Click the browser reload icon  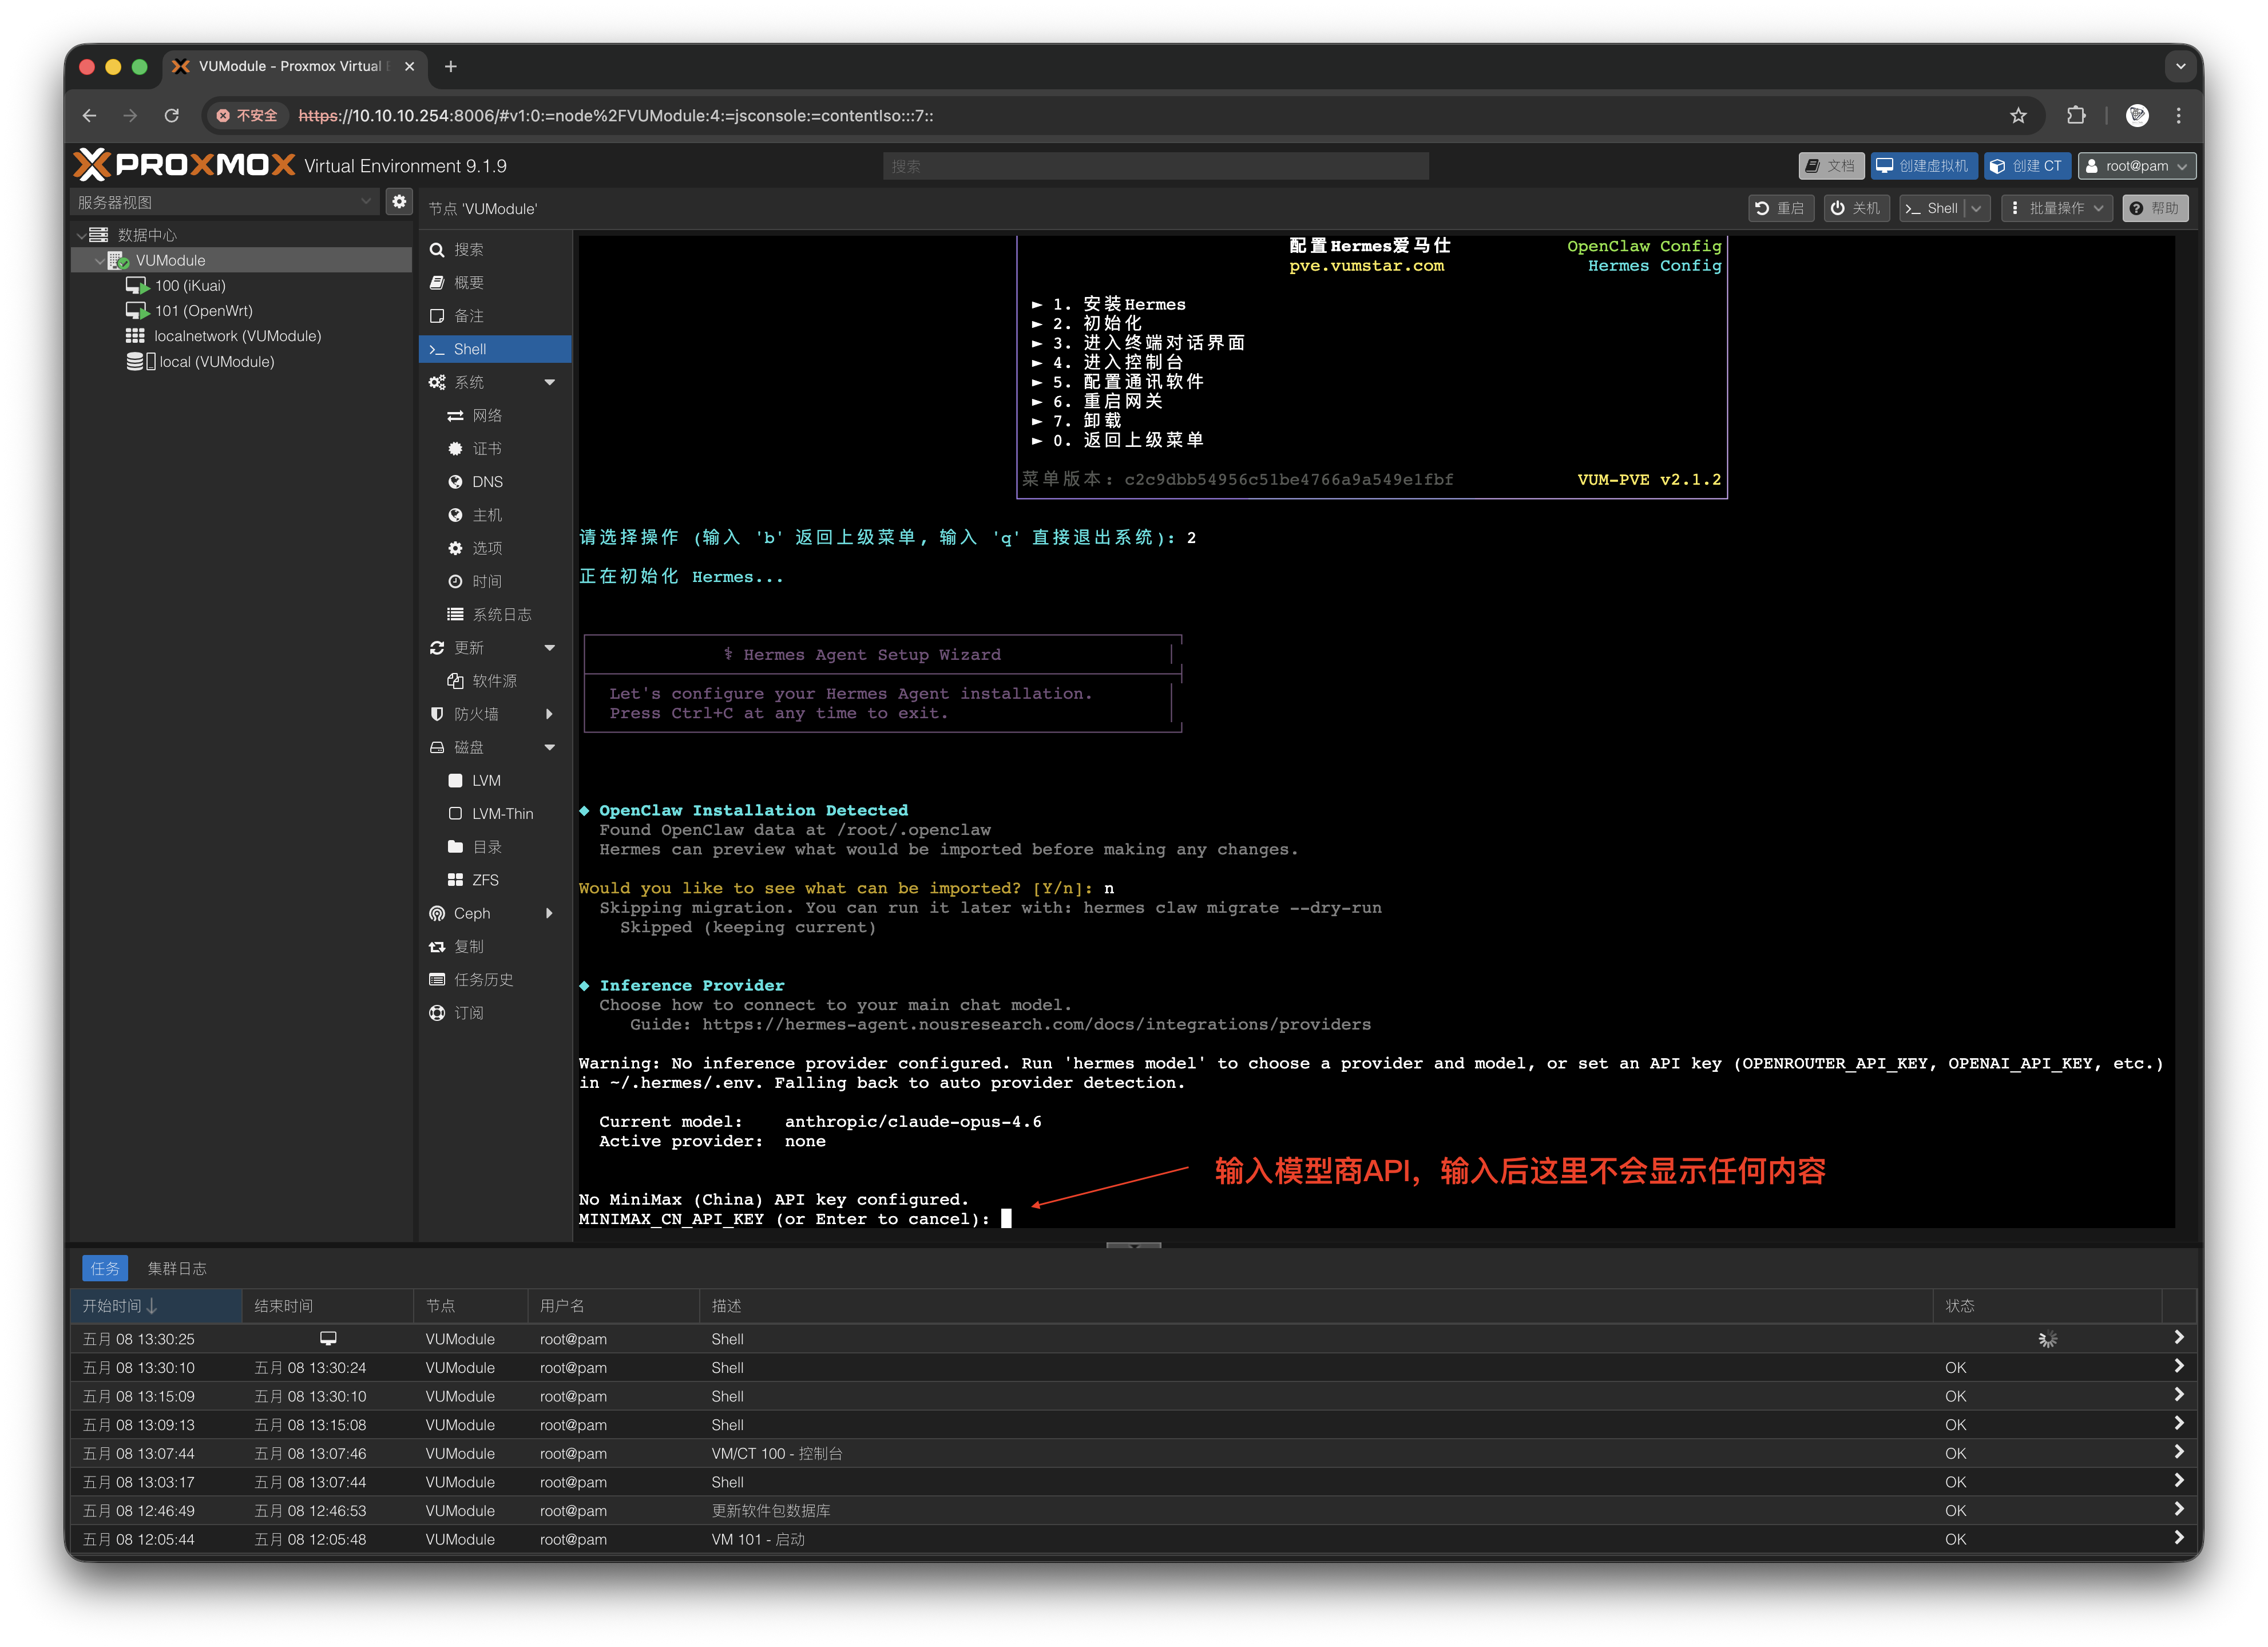(x=172, y=116)
